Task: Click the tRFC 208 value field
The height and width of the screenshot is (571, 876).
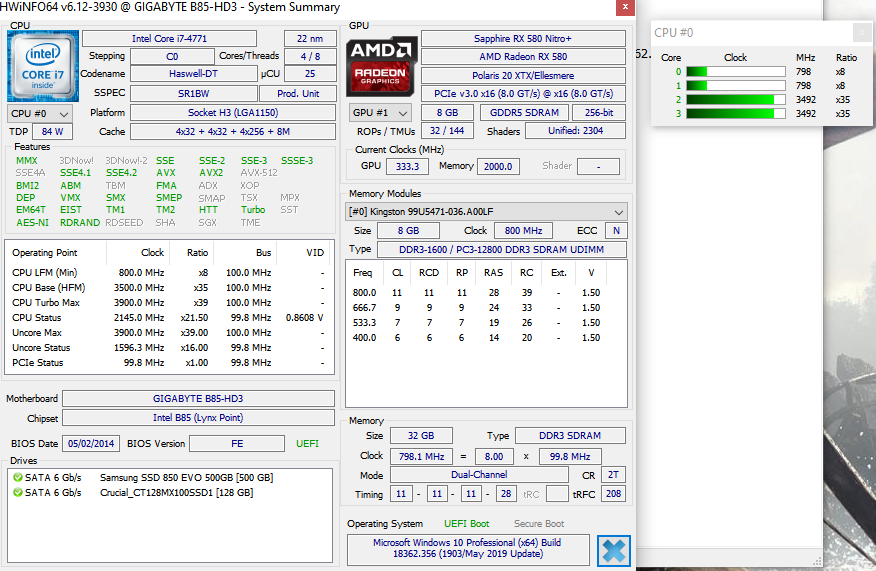Action: point(613,494)
